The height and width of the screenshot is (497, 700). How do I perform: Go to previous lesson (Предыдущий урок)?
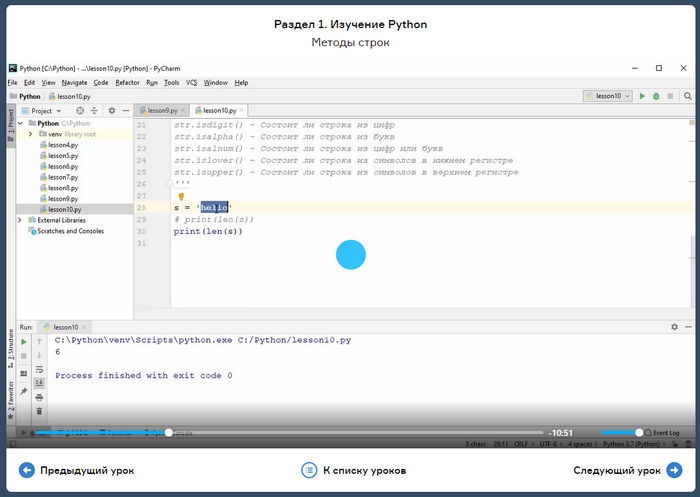[x=77, y=470]
